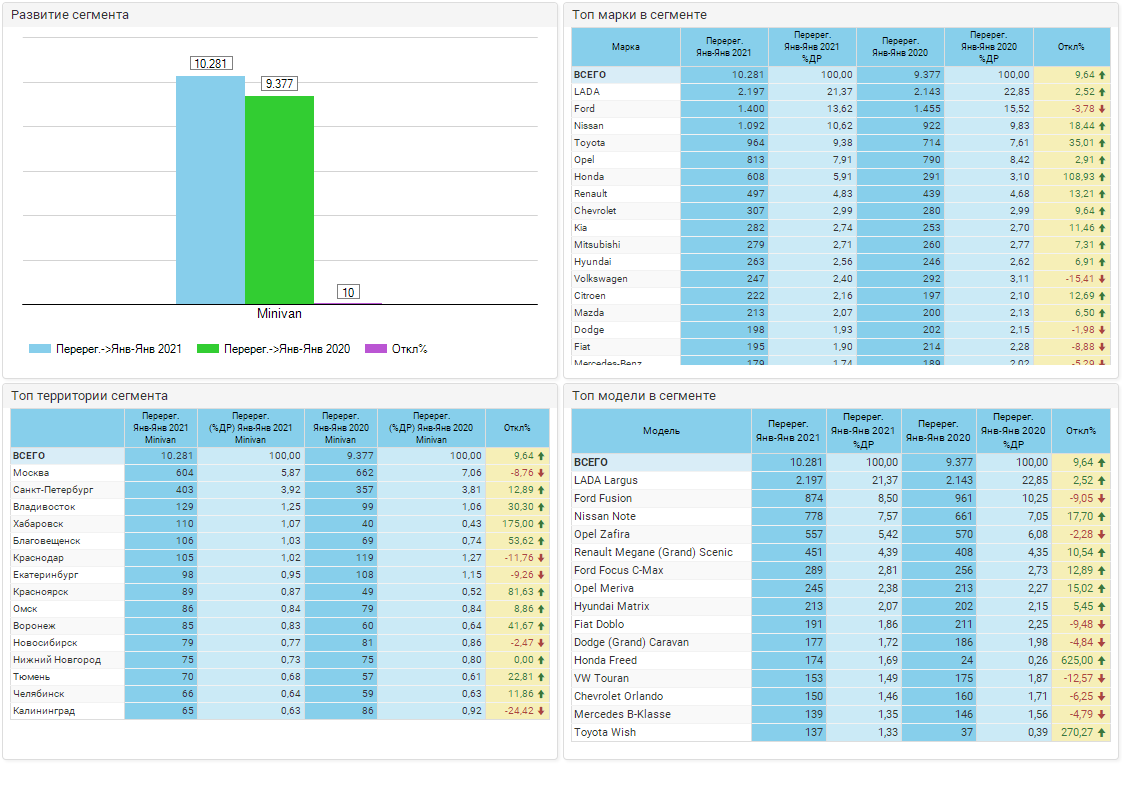Select the LADA Largus model row
The image size is (1122, 793).
(x=606, y=480)
